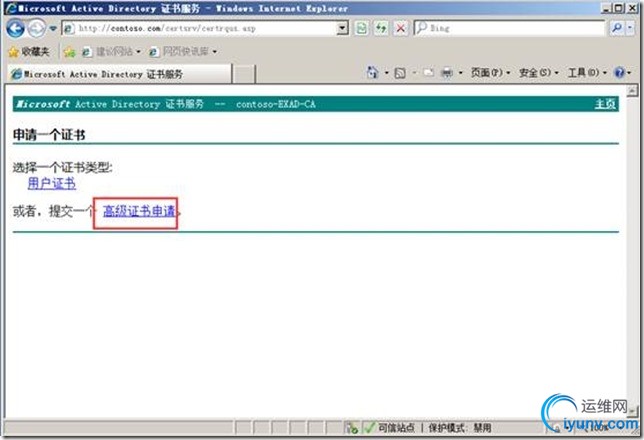The width and height of the screenshot is (644, 440).
Task: Open a new blank tab
Action: pyautogui.click(x=244, y=74)
